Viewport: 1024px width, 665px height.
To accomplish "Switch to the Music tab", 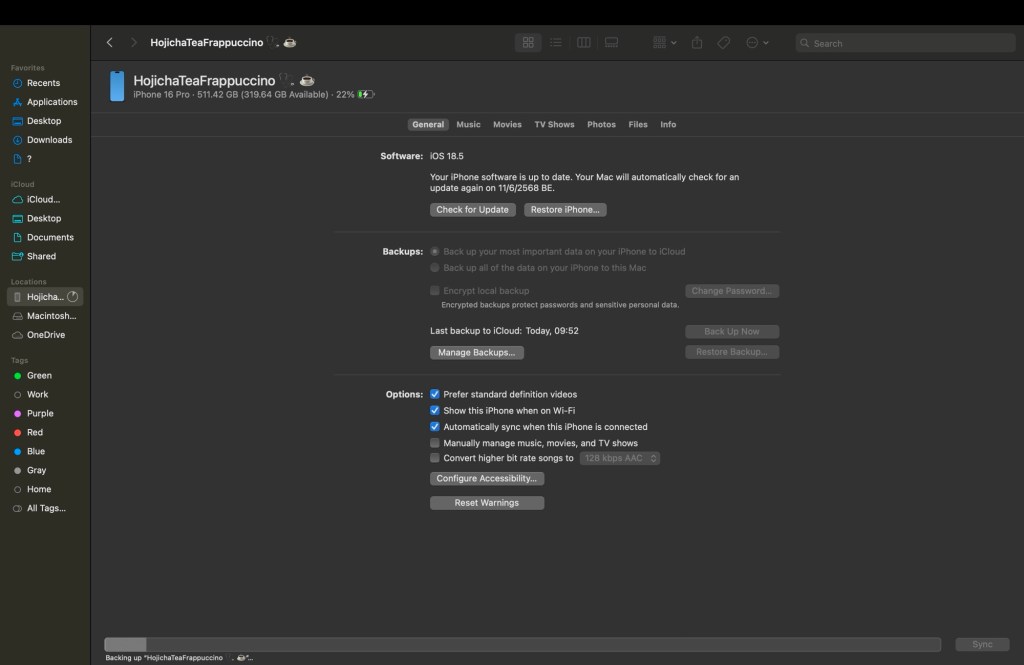I will tap(468, 125).
